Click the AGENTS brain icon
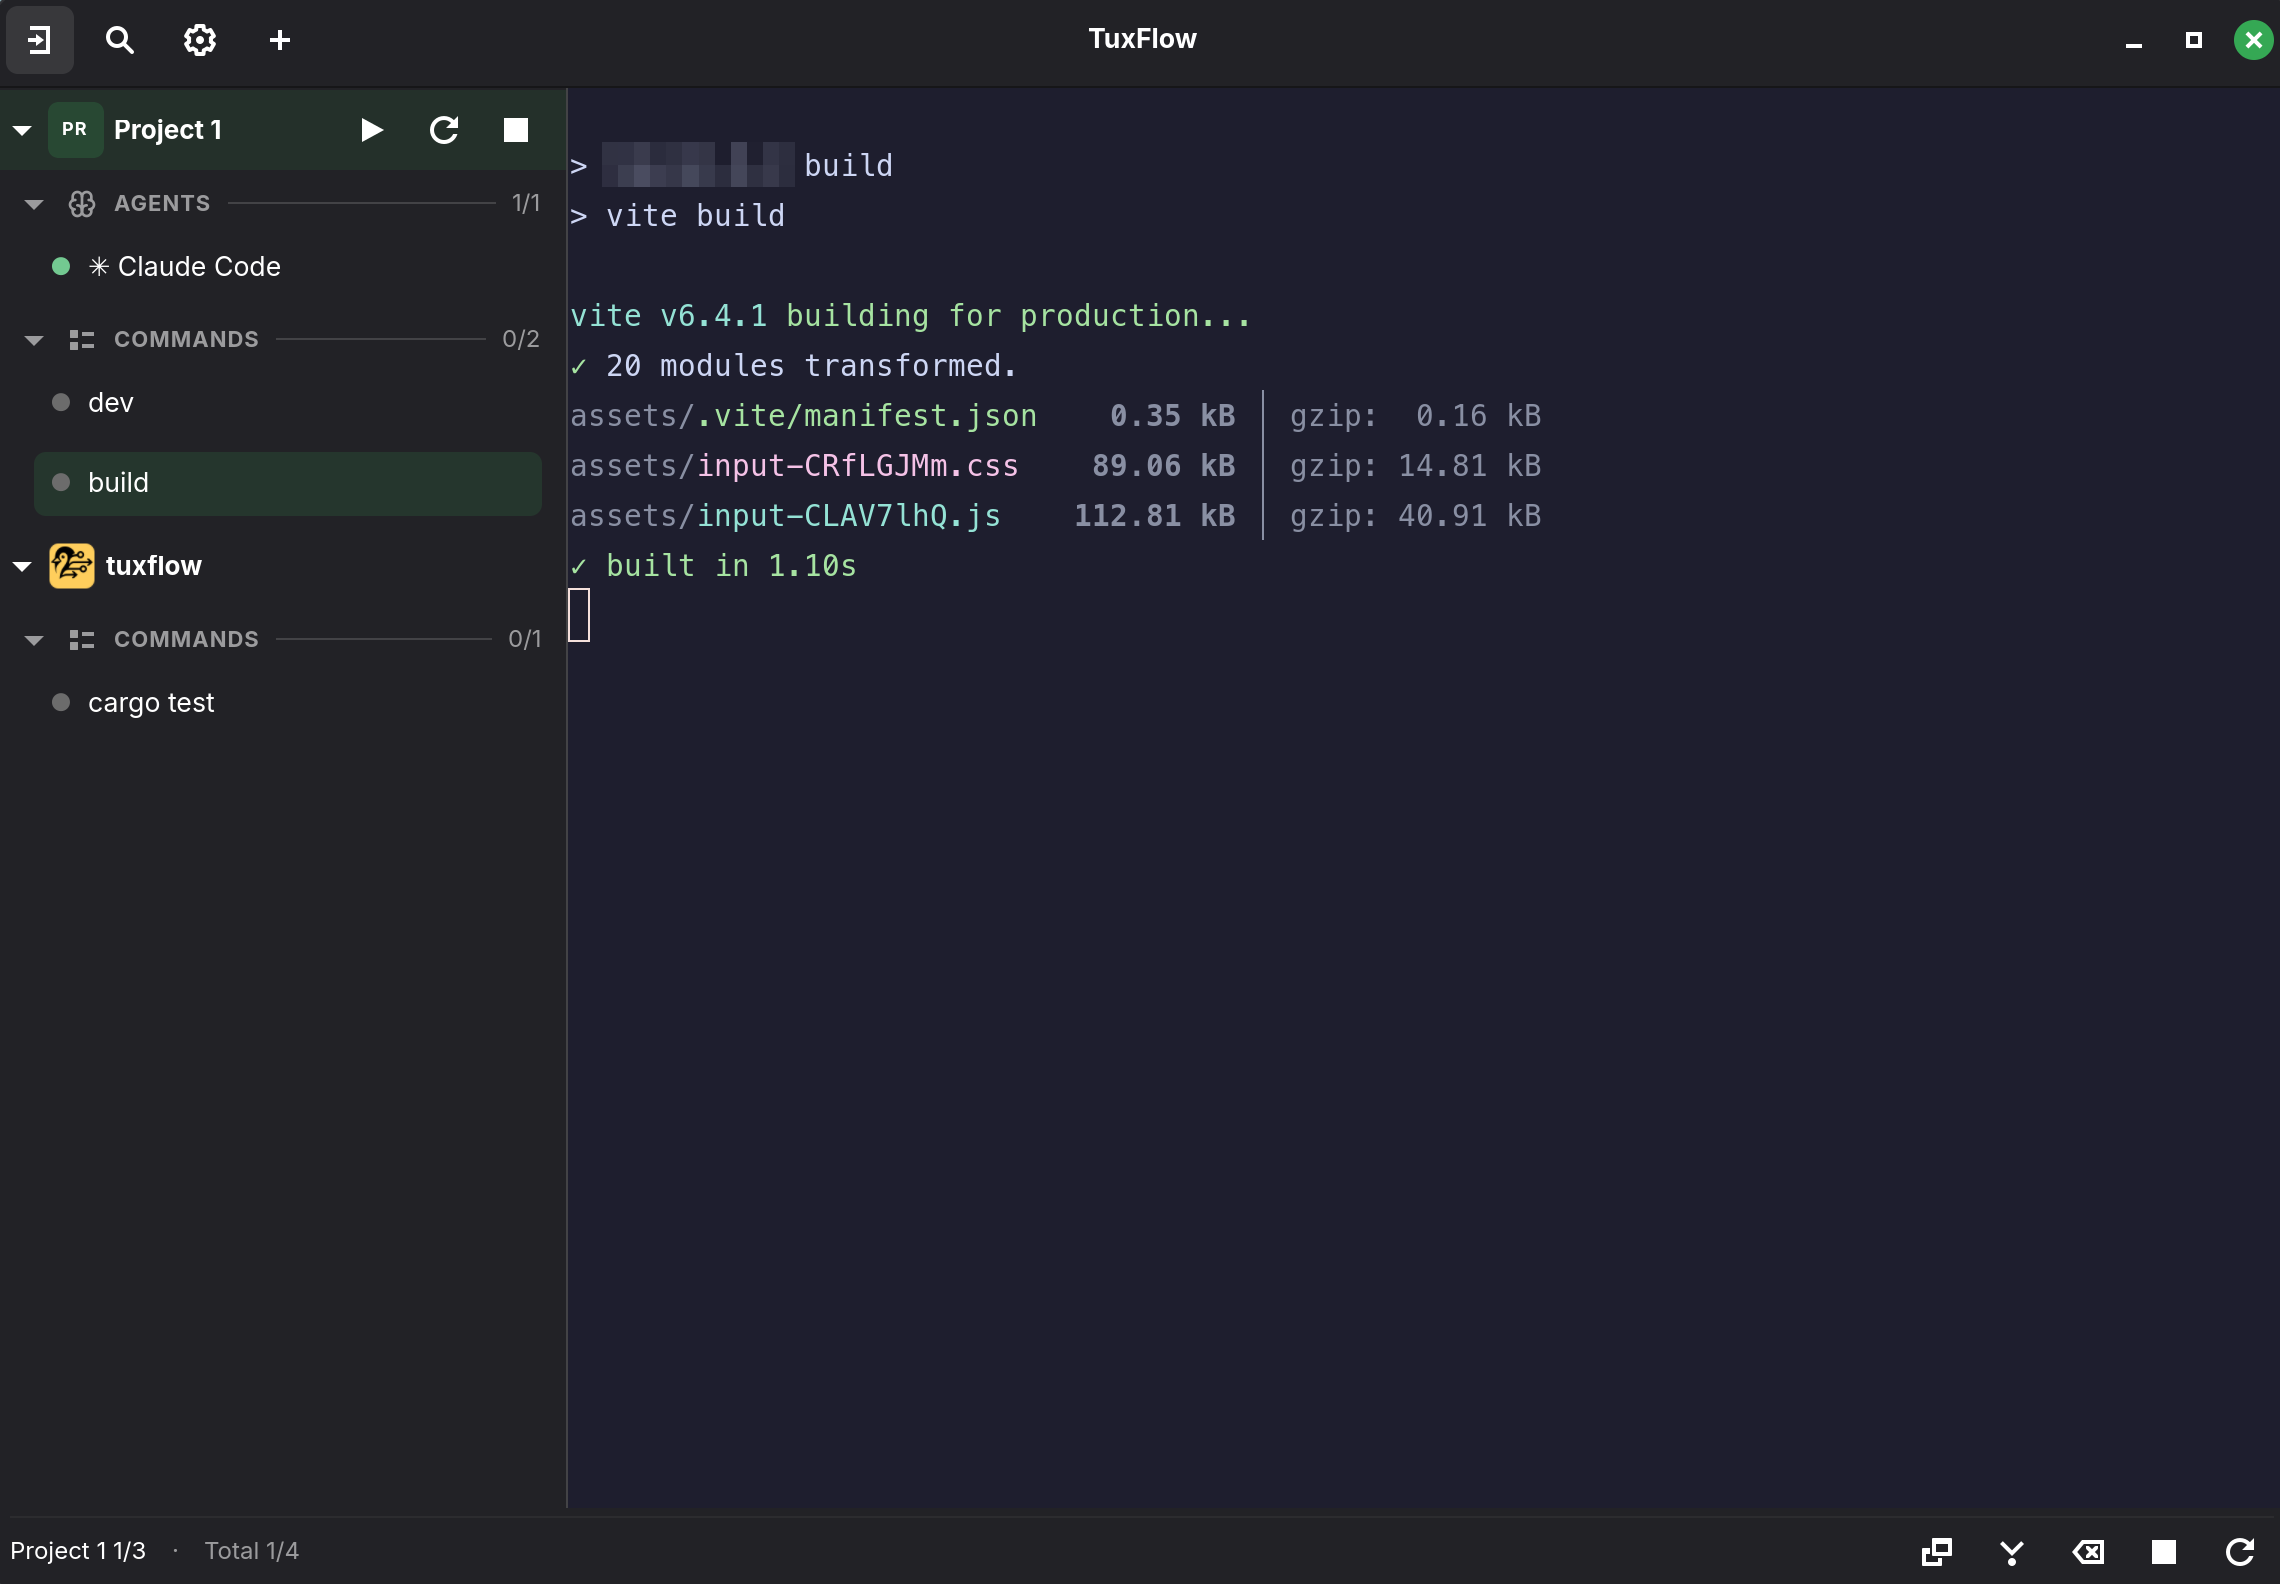 pyautogui.click(x=82, y=204)
